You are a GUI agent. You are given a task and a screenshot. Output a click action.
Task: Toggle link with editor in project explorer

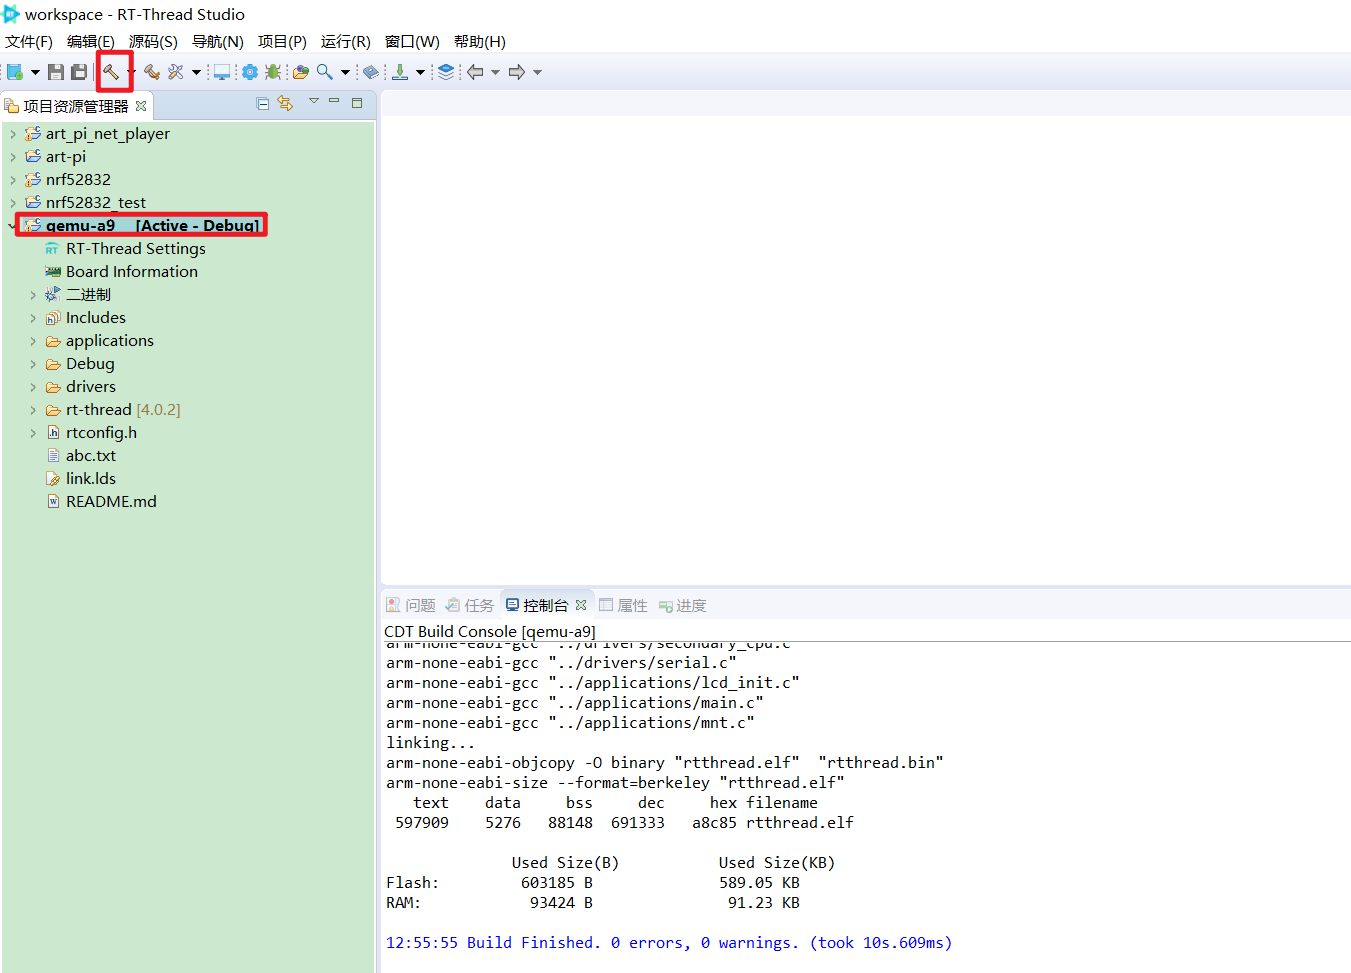coord(286,104)
